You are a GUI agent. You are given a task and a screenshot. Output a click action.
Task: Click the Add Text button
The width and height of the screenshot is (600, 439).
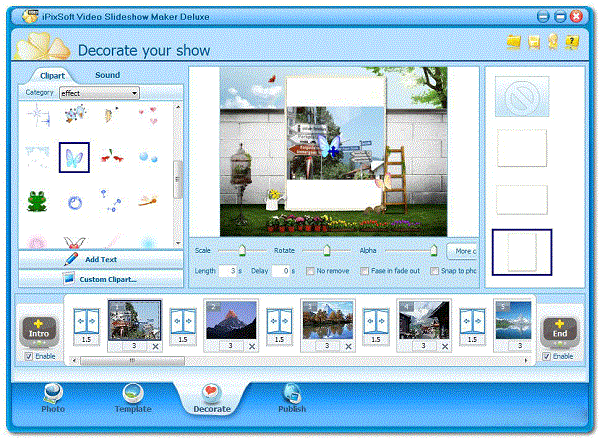tap(101, 259)
